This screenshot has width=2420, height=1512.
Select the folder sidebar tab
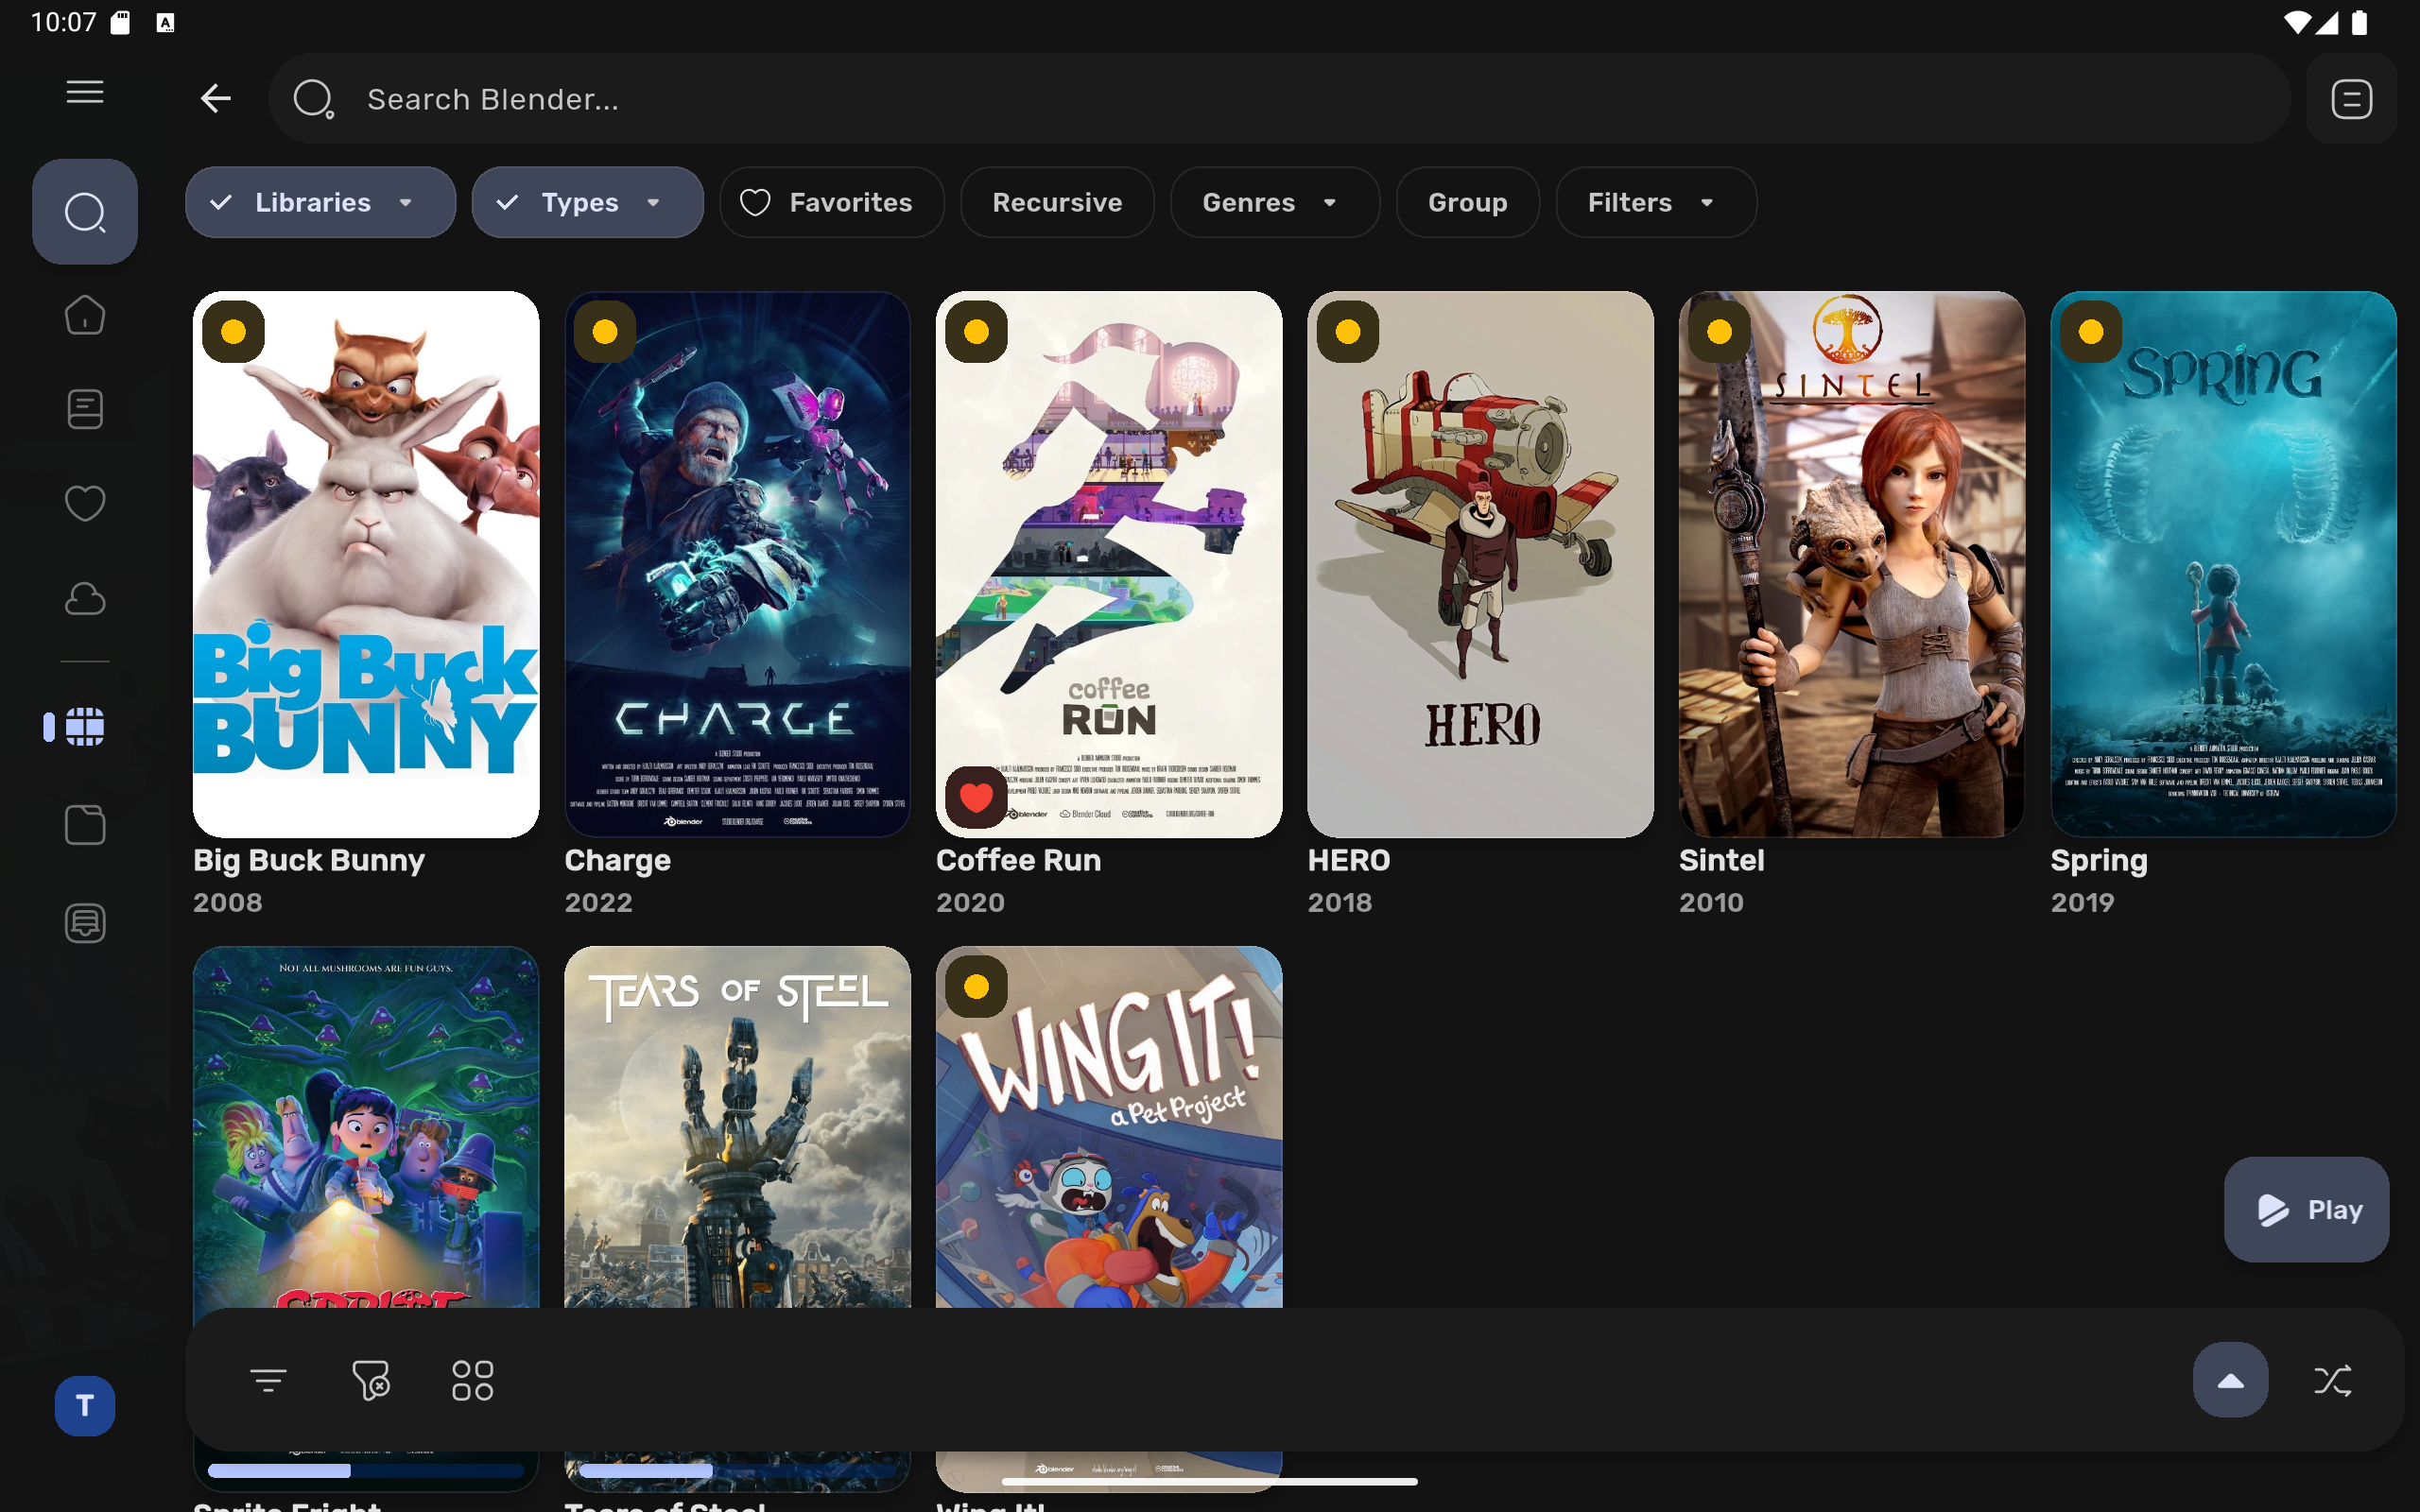pyautogui.click(x=85, y=825)
